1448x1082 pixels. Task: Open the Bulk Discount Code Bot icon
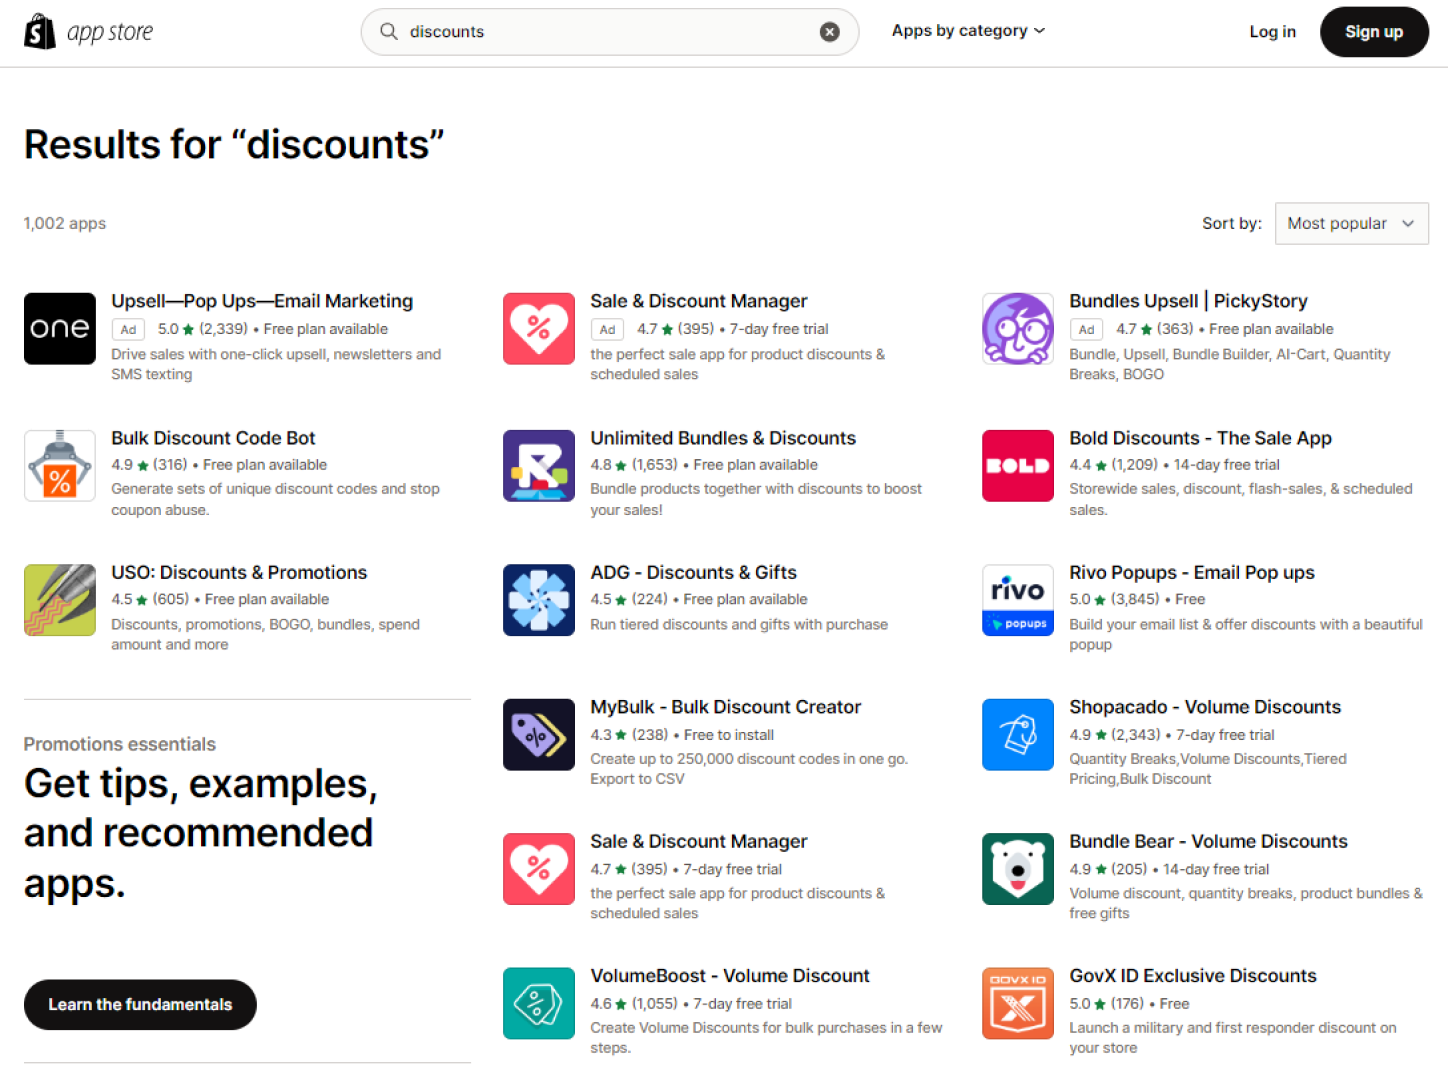click(60, 466)
